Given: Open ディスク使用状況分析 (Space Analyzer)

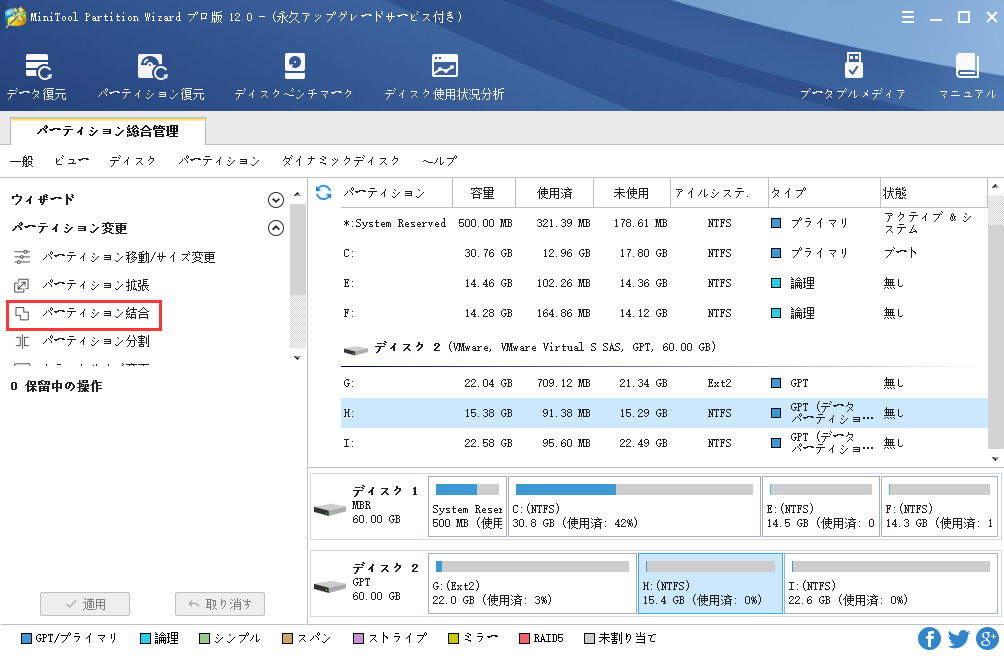Looking at the screenshot, I should click(x=444, y=77).
